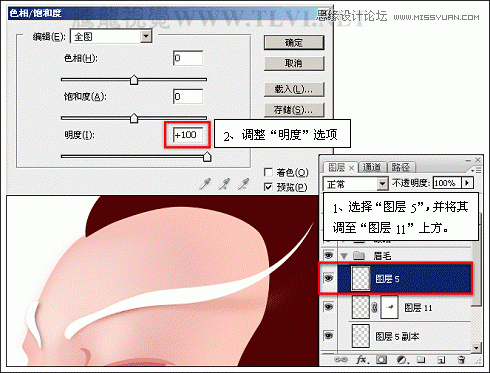
Task: Click the 明度(I) +100 value field
Action: (x=188, y=135)
